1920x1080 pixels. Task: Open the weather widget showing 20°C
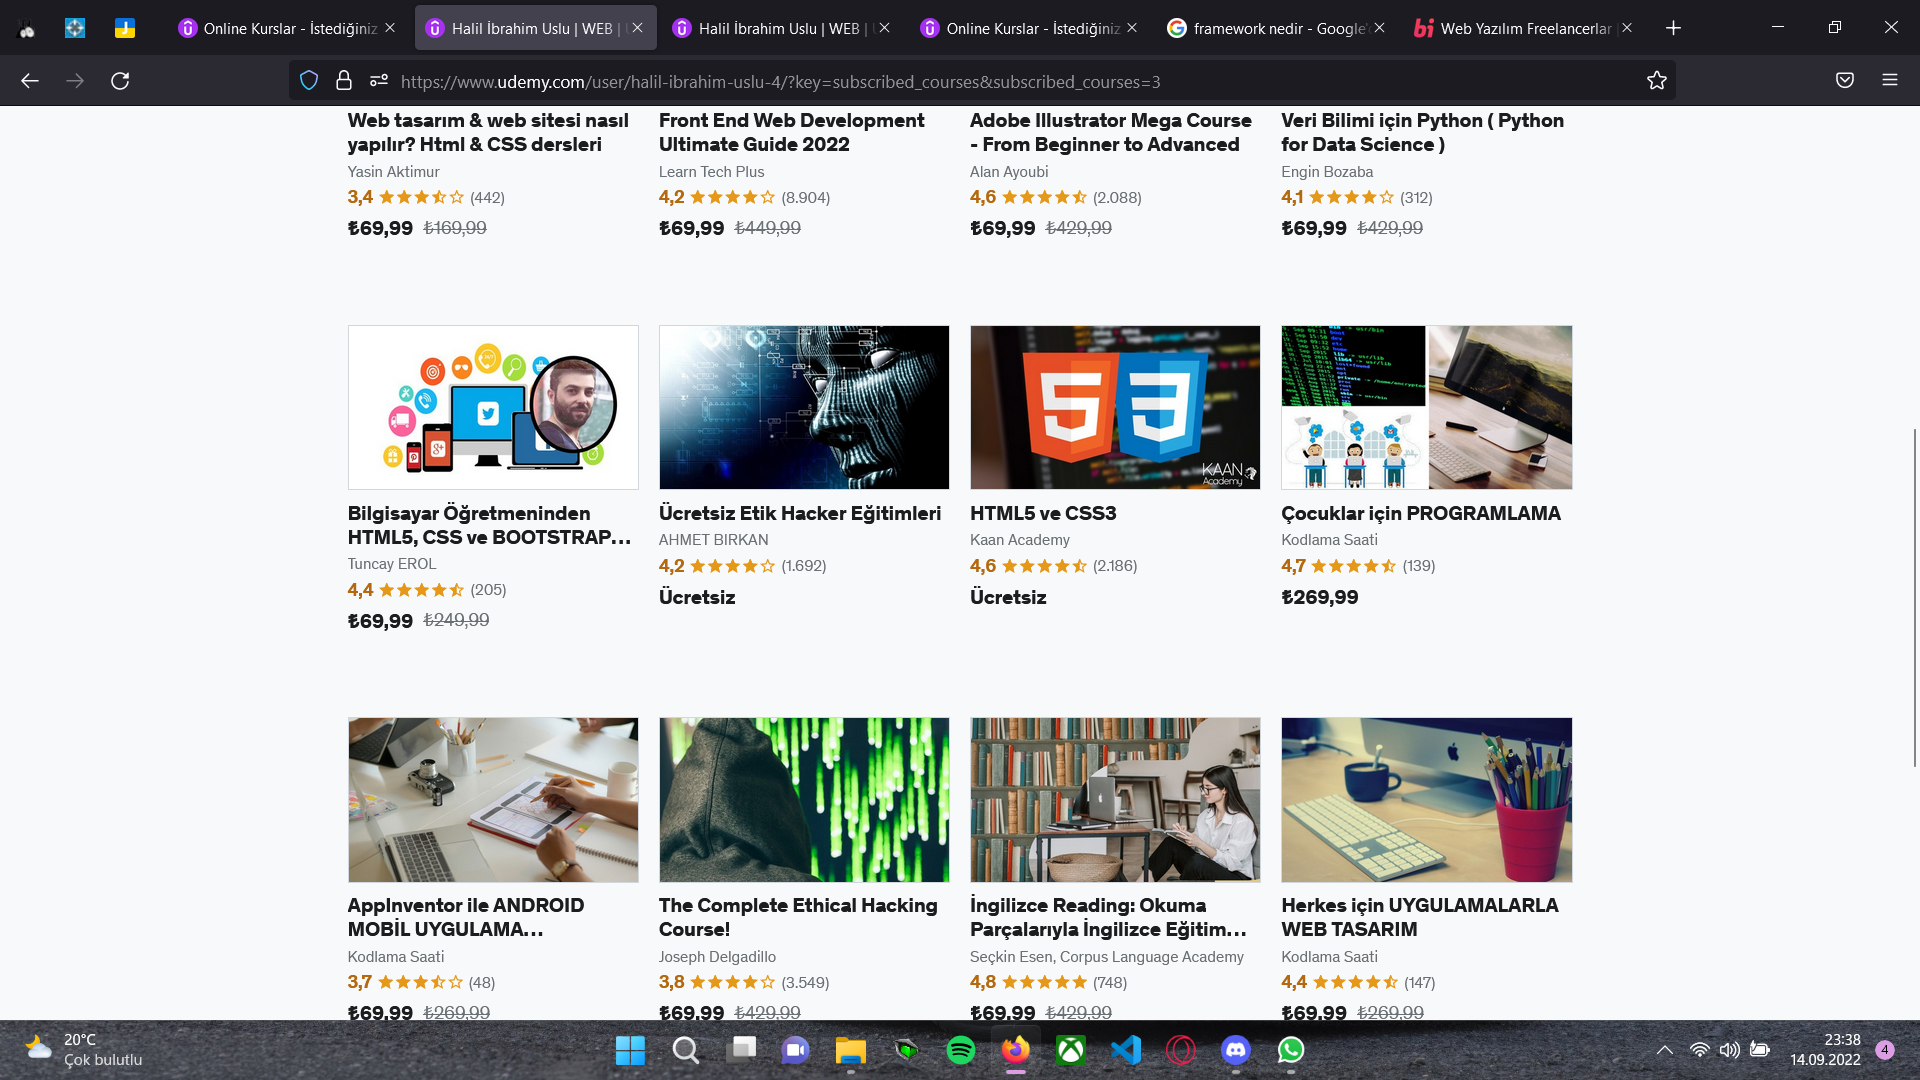tap(84, 1050)
